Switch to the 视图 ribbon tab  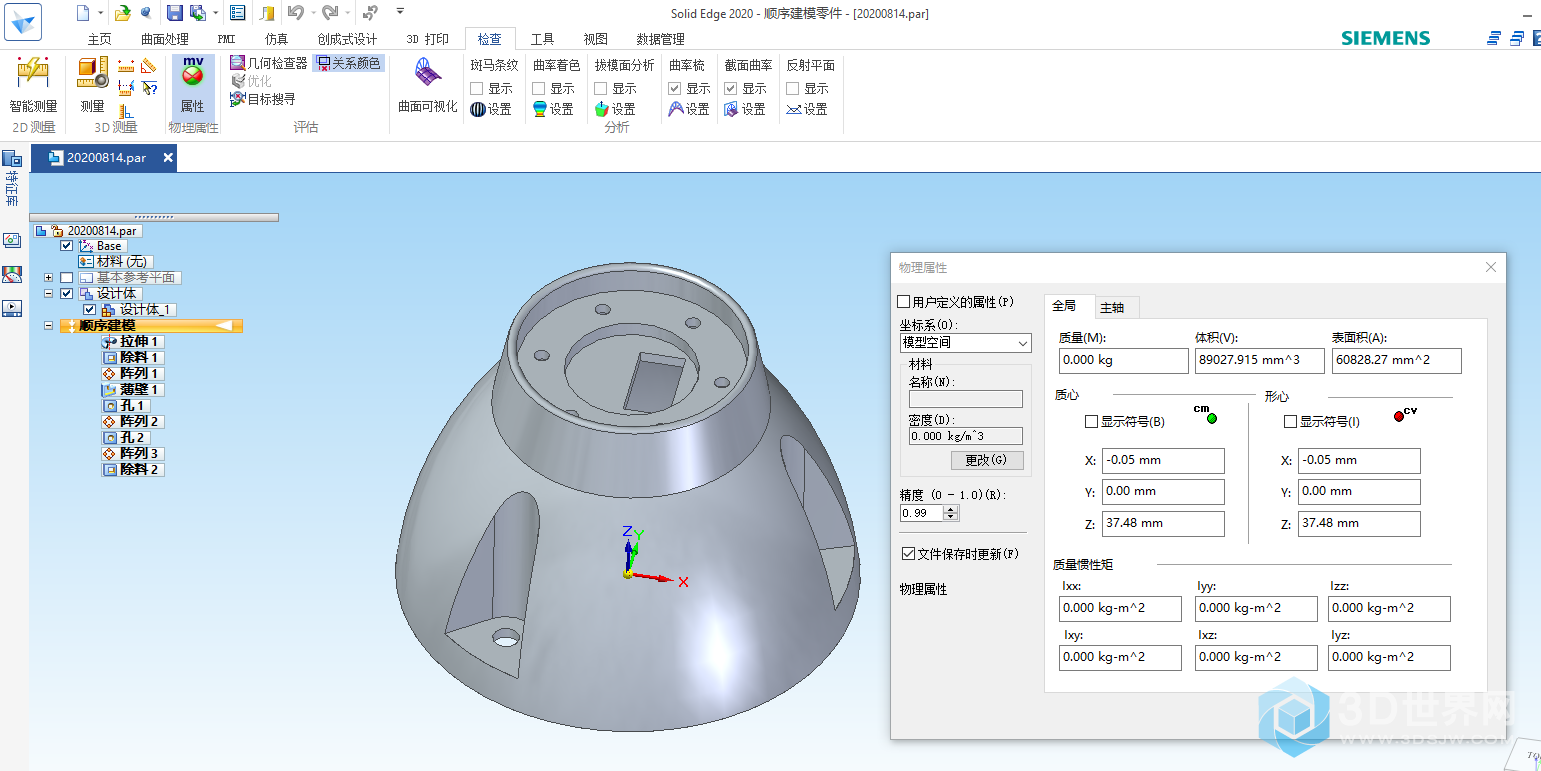(595, 39)
